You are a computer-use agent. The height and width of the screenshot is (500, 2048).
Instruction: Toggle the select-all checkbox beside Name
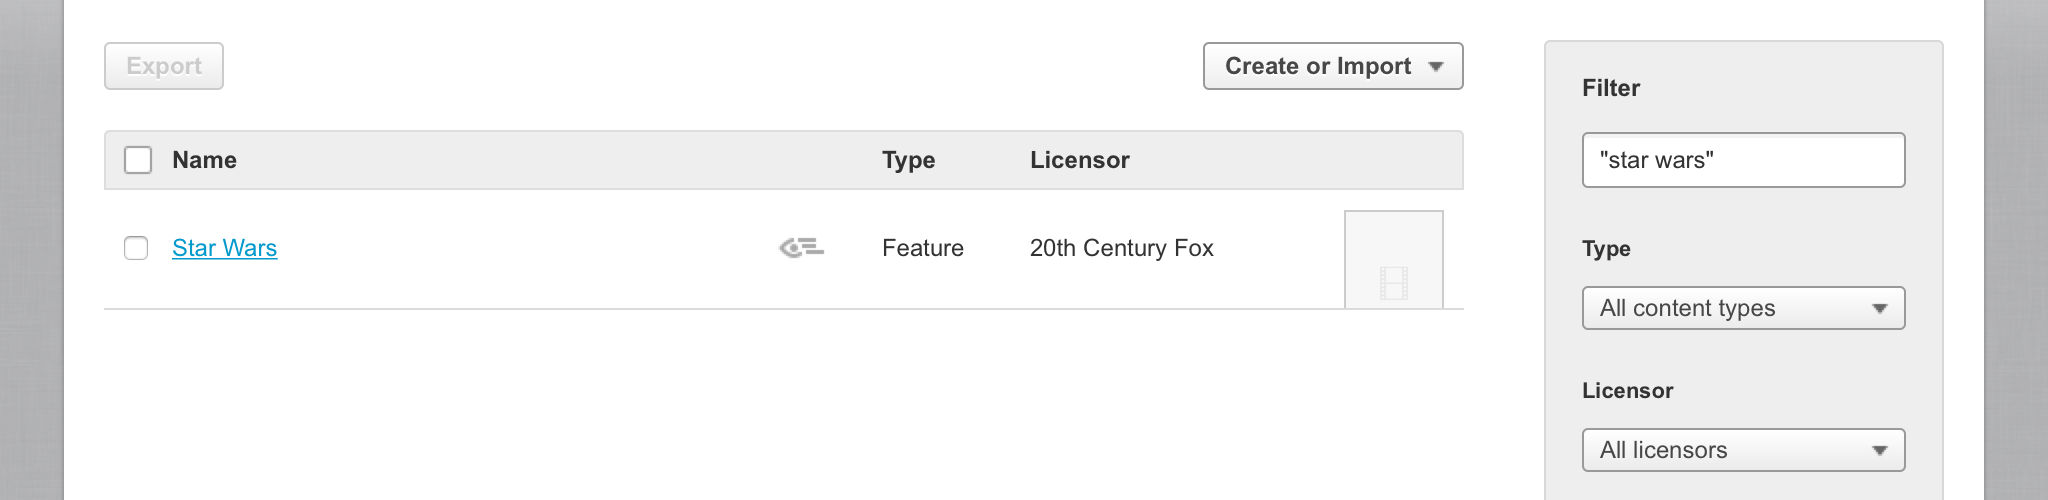[138, 160]
